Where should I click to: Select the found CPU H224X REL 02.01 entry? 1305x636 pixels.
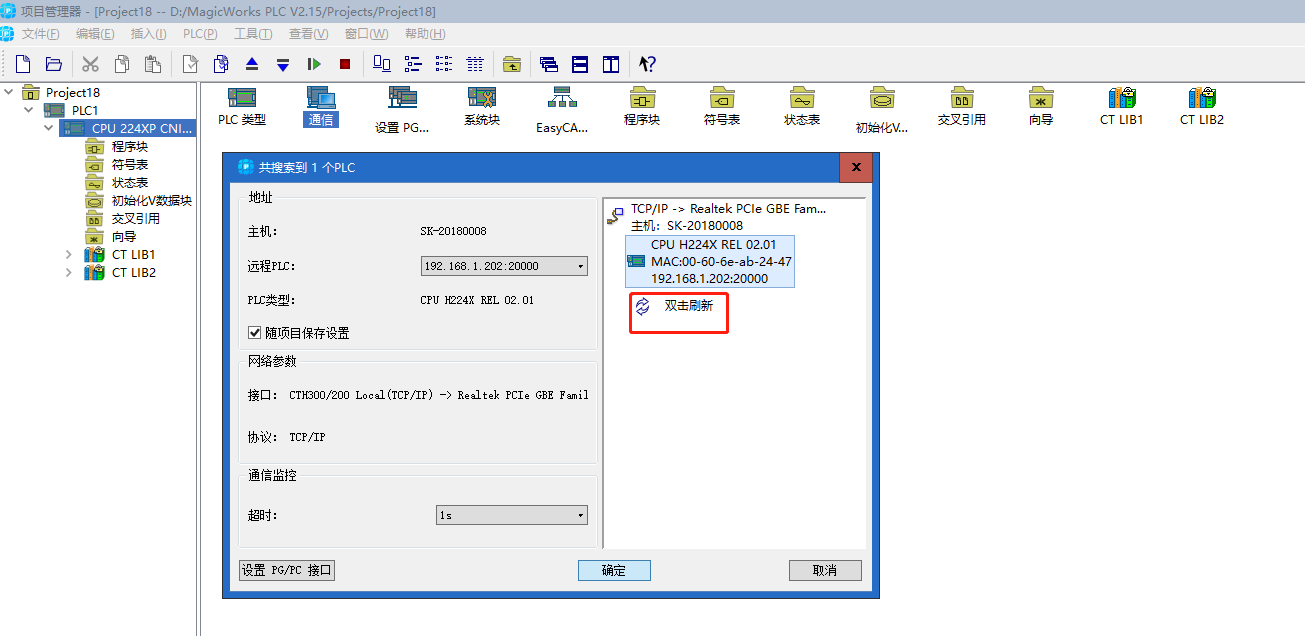(709, 261)
